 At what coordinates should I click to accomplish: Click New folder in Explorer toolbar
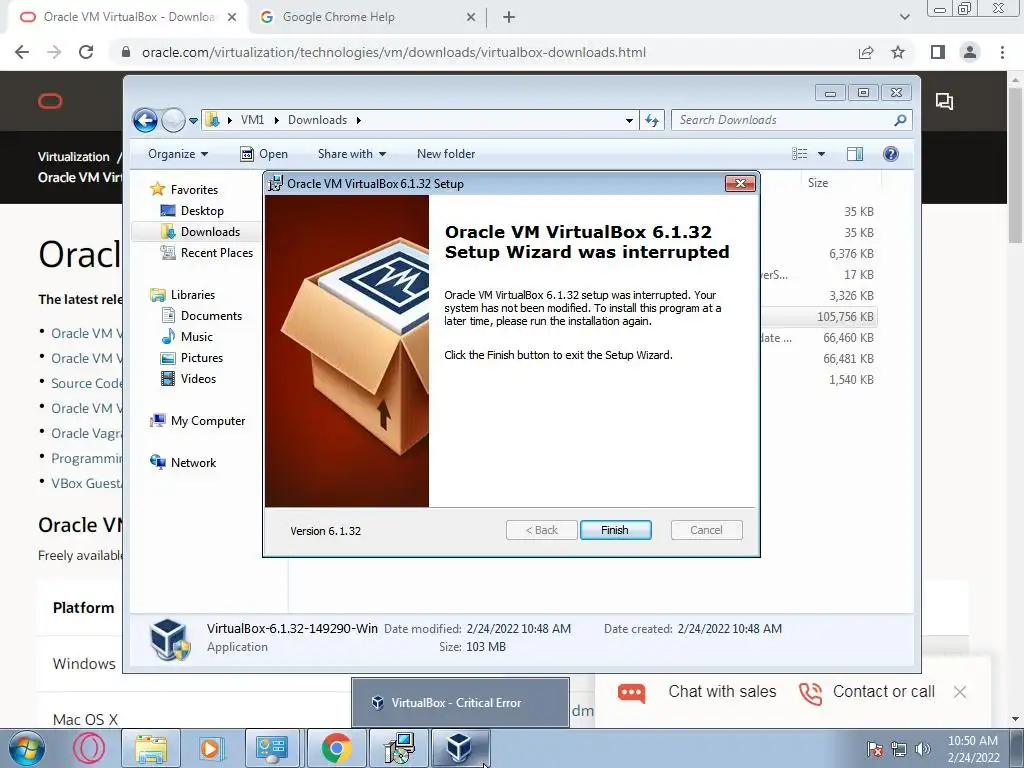(446, 154)
